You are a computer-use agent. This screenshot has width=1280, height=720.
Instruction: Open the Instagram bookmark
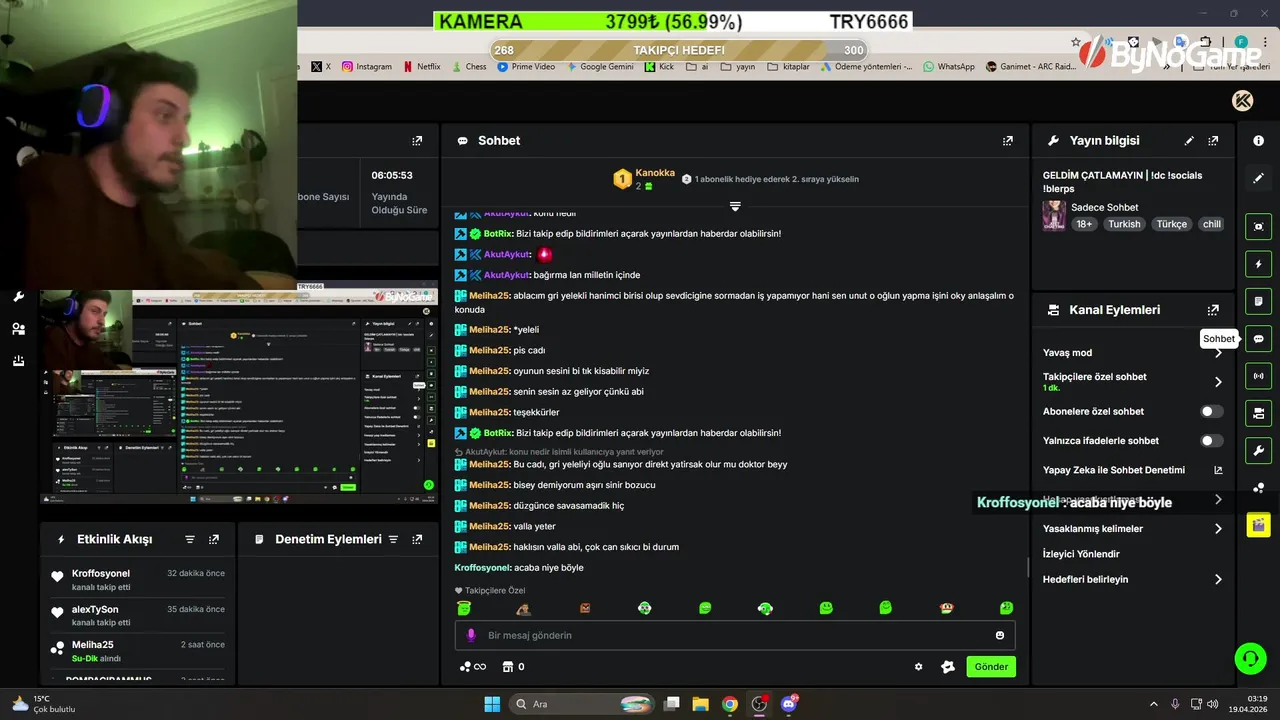coord(367,67)
